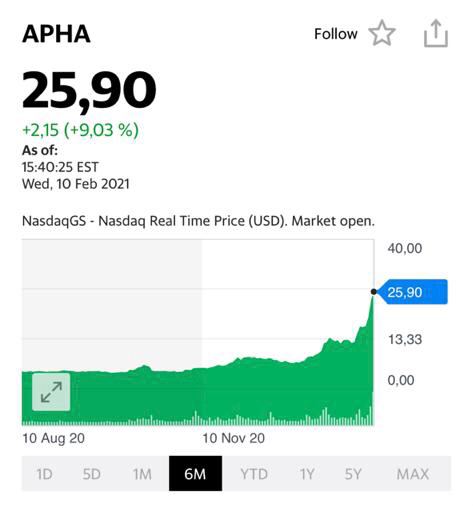The height and width of the screenshot is (506, 473).
Task: Click the green +2,15 (+9,03 %) change
Action: [80, 130]
